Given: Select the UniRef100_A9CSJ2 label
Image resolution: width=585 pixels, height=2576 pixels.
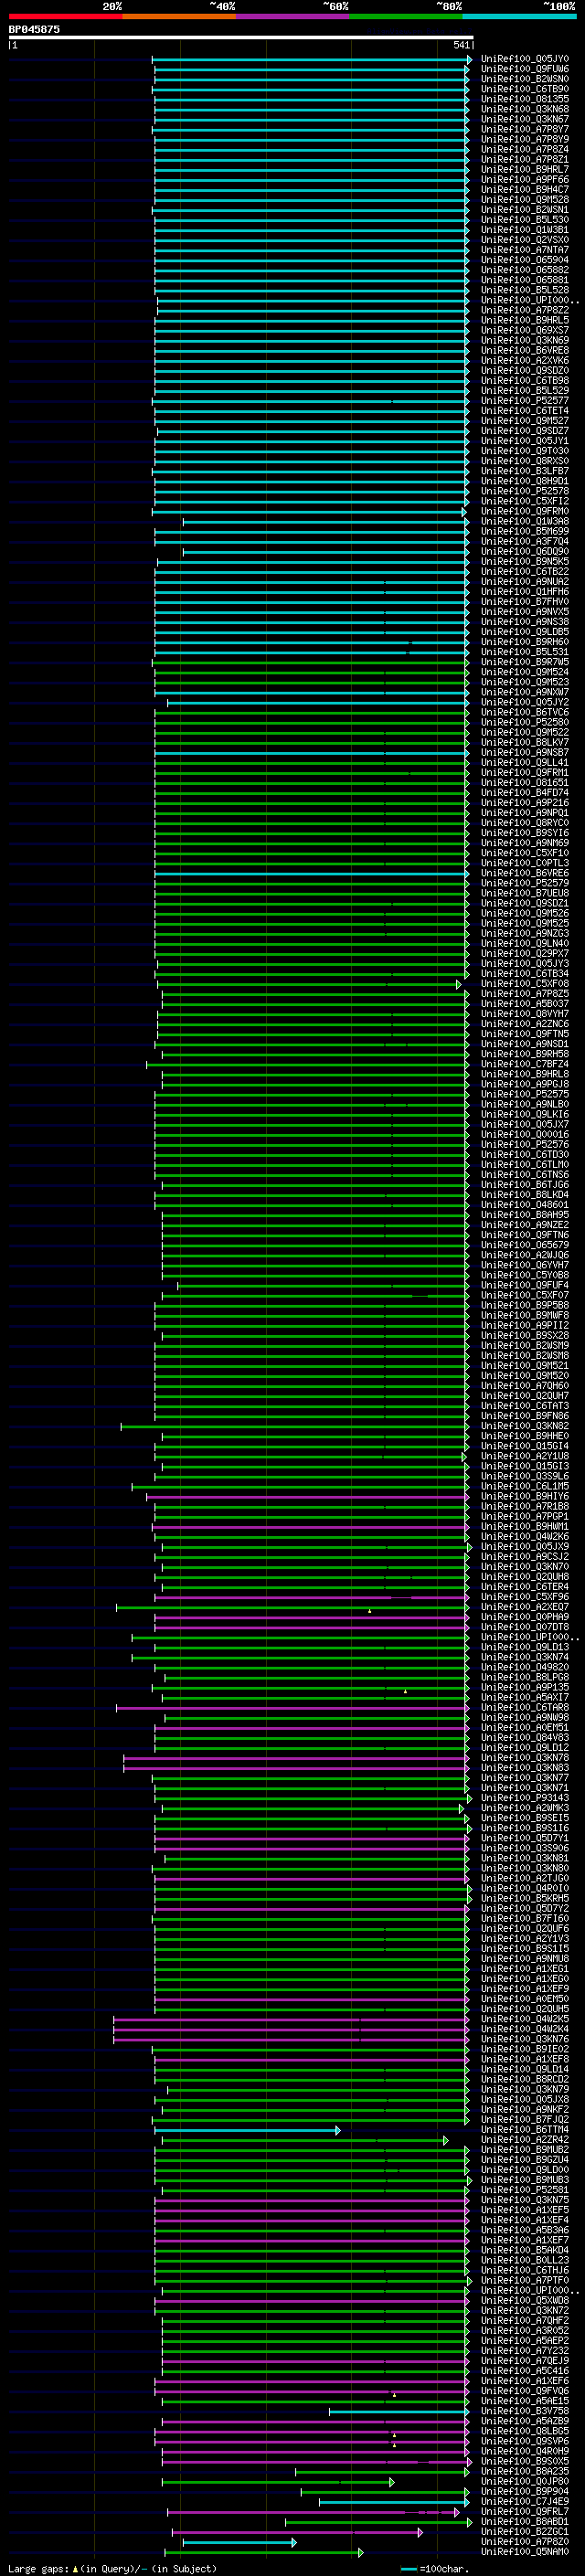Looking at the screenshot, I should [x=525, y=1557].
